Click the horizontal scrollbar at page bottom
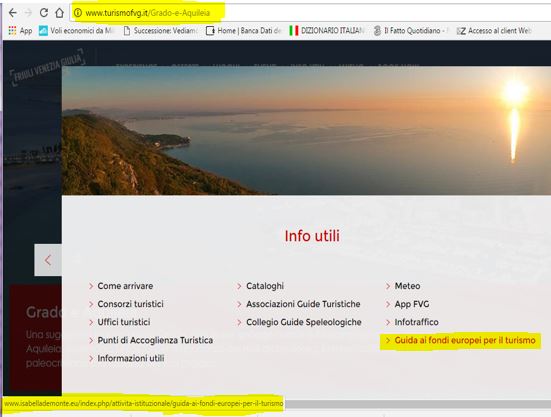 tap(417, 404)
